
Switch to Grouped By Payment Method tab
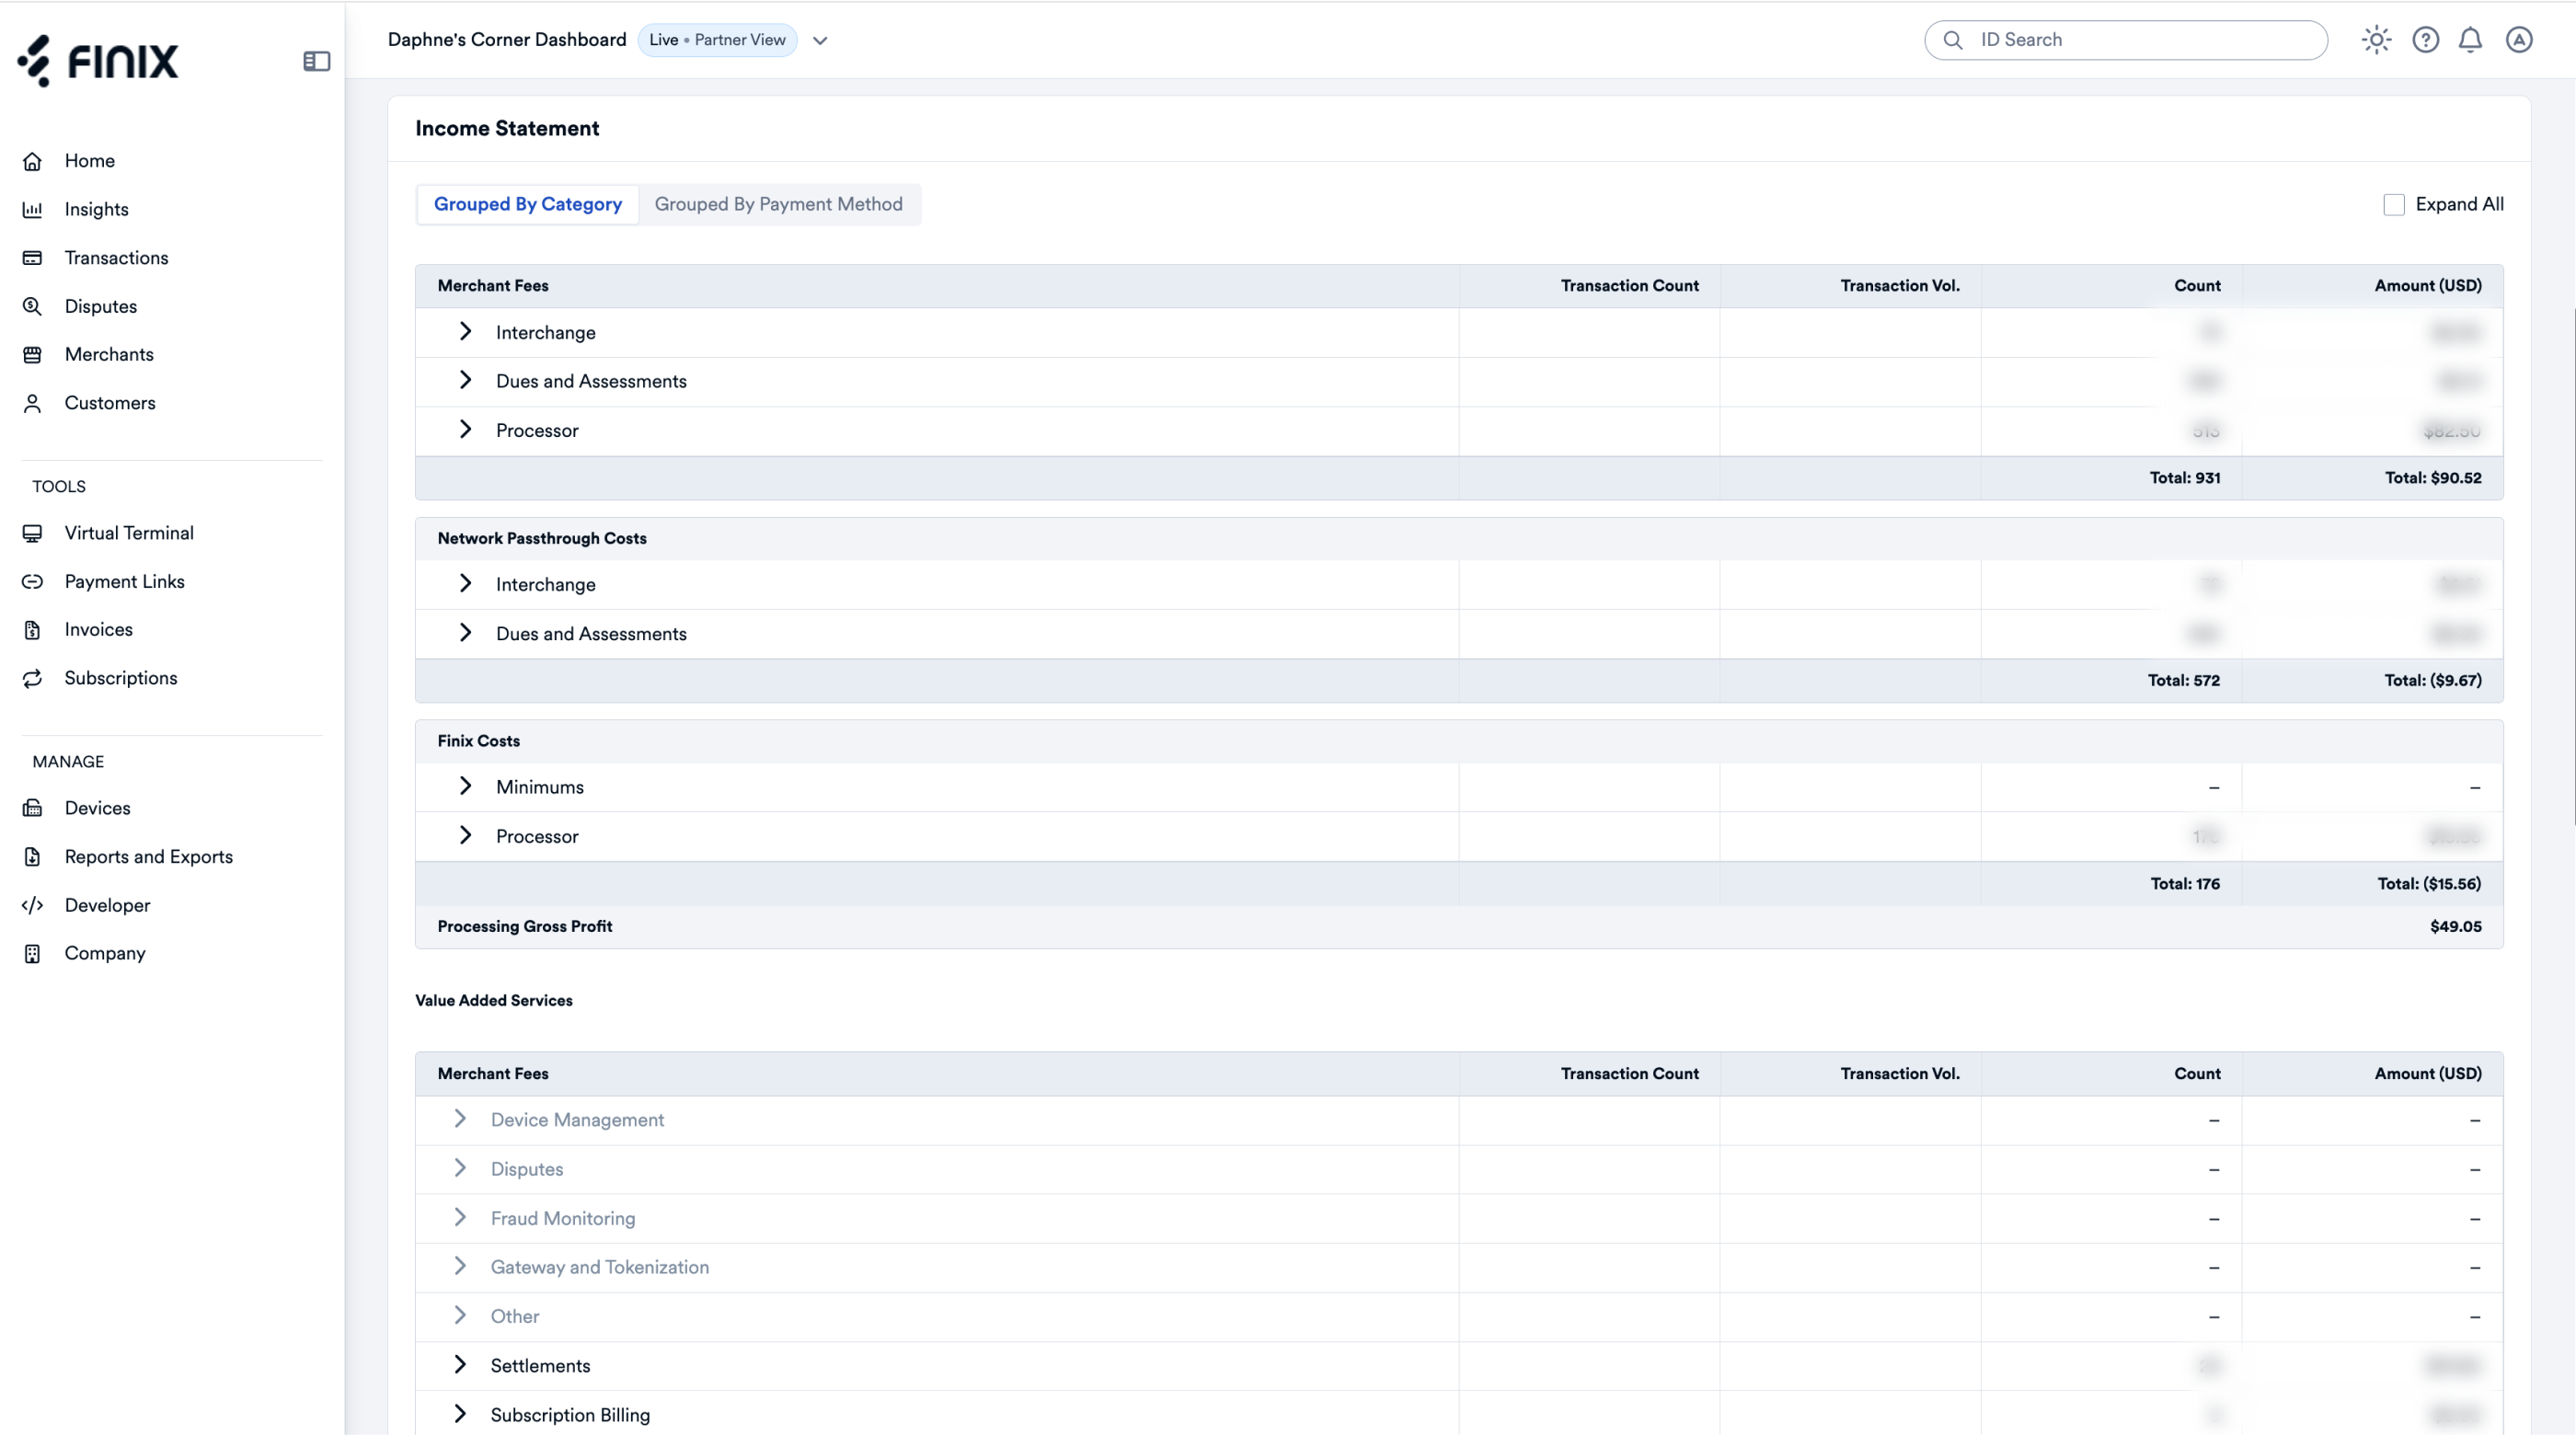pyautogui.click(x=778, y=205)
